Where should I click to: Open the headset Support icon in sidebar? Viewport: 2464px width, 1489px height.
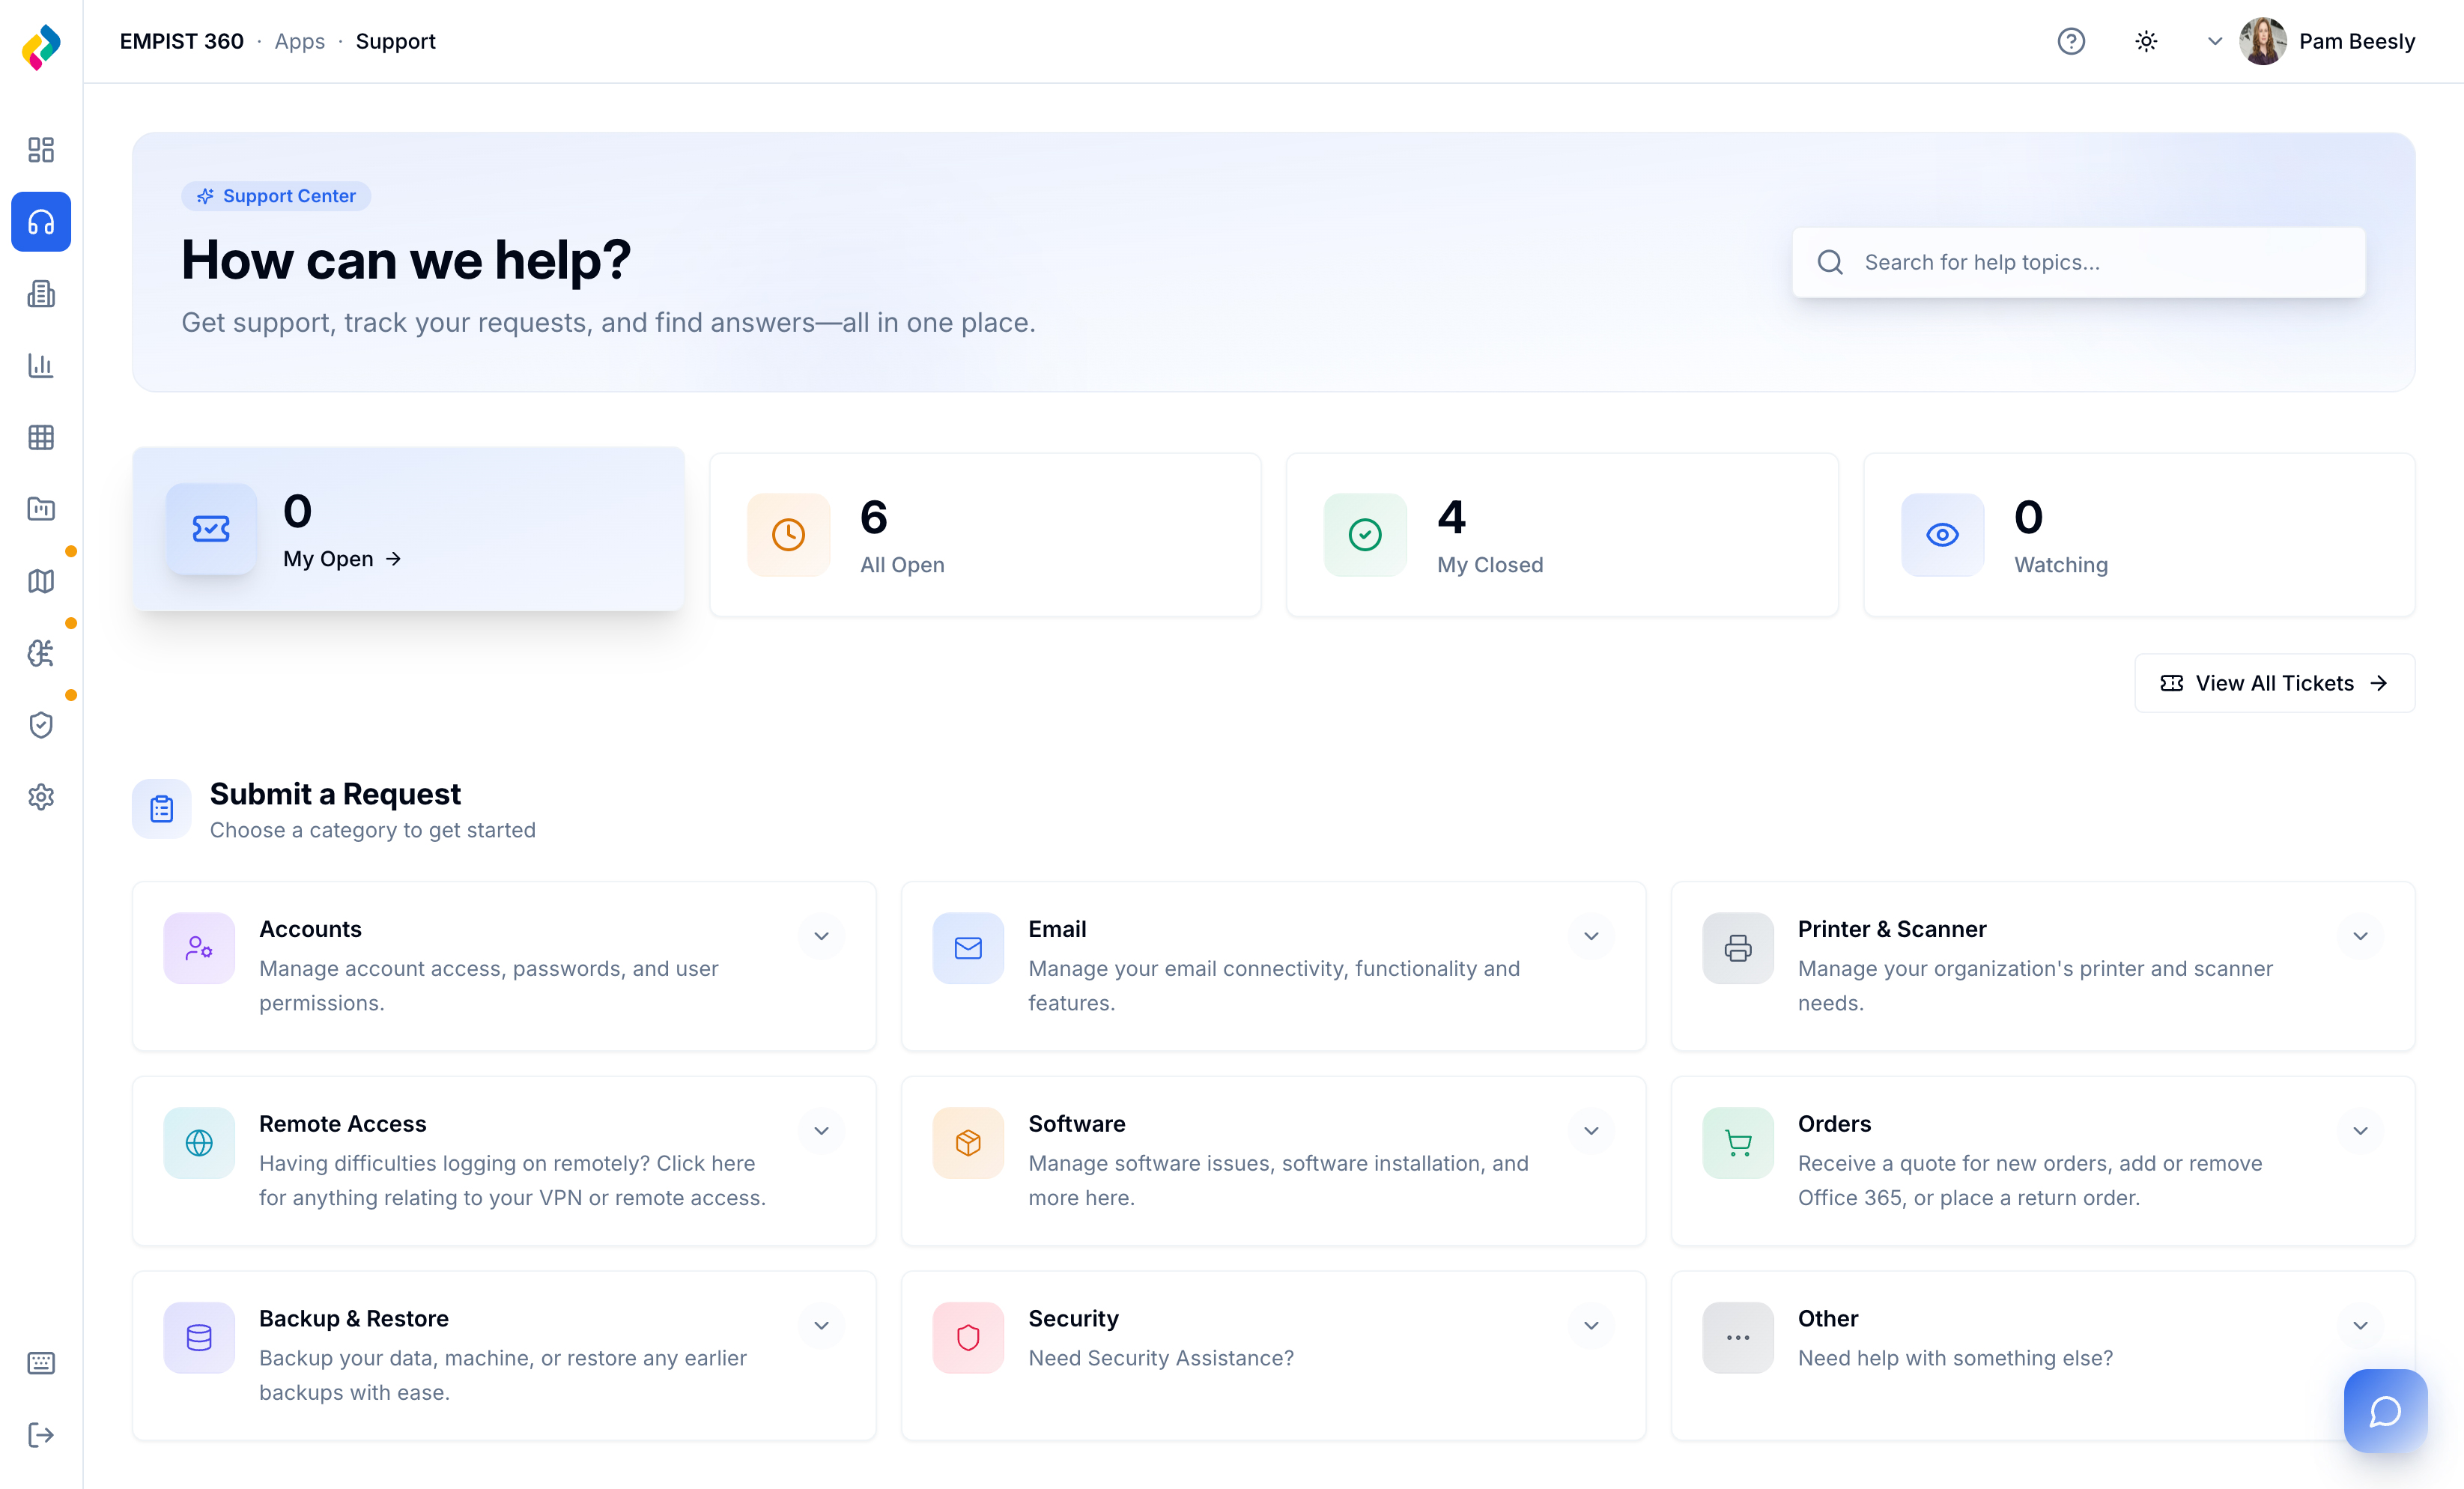pos(41,221)
